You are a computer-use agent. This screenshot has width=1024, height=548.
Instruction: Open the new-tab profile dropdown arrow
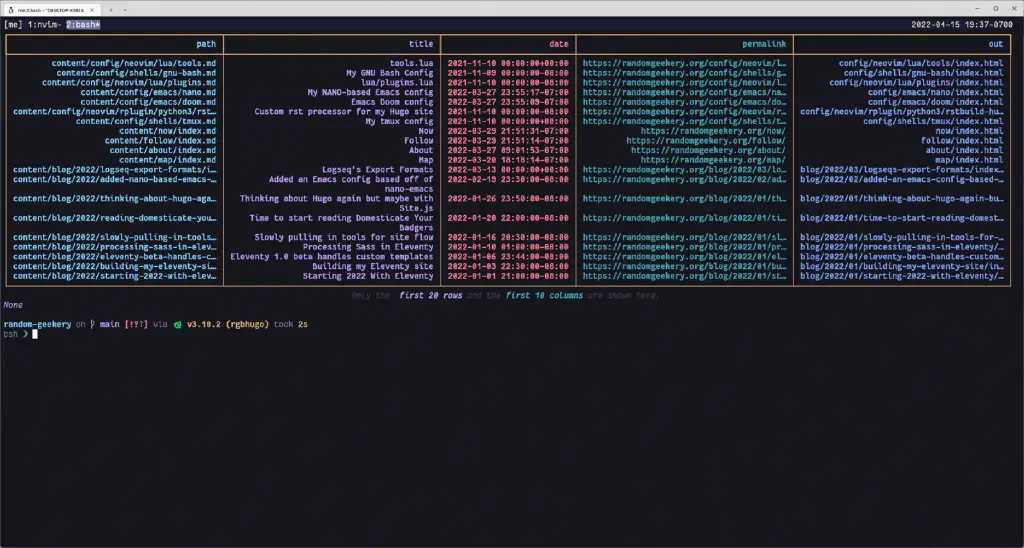(x=125, y=10)
